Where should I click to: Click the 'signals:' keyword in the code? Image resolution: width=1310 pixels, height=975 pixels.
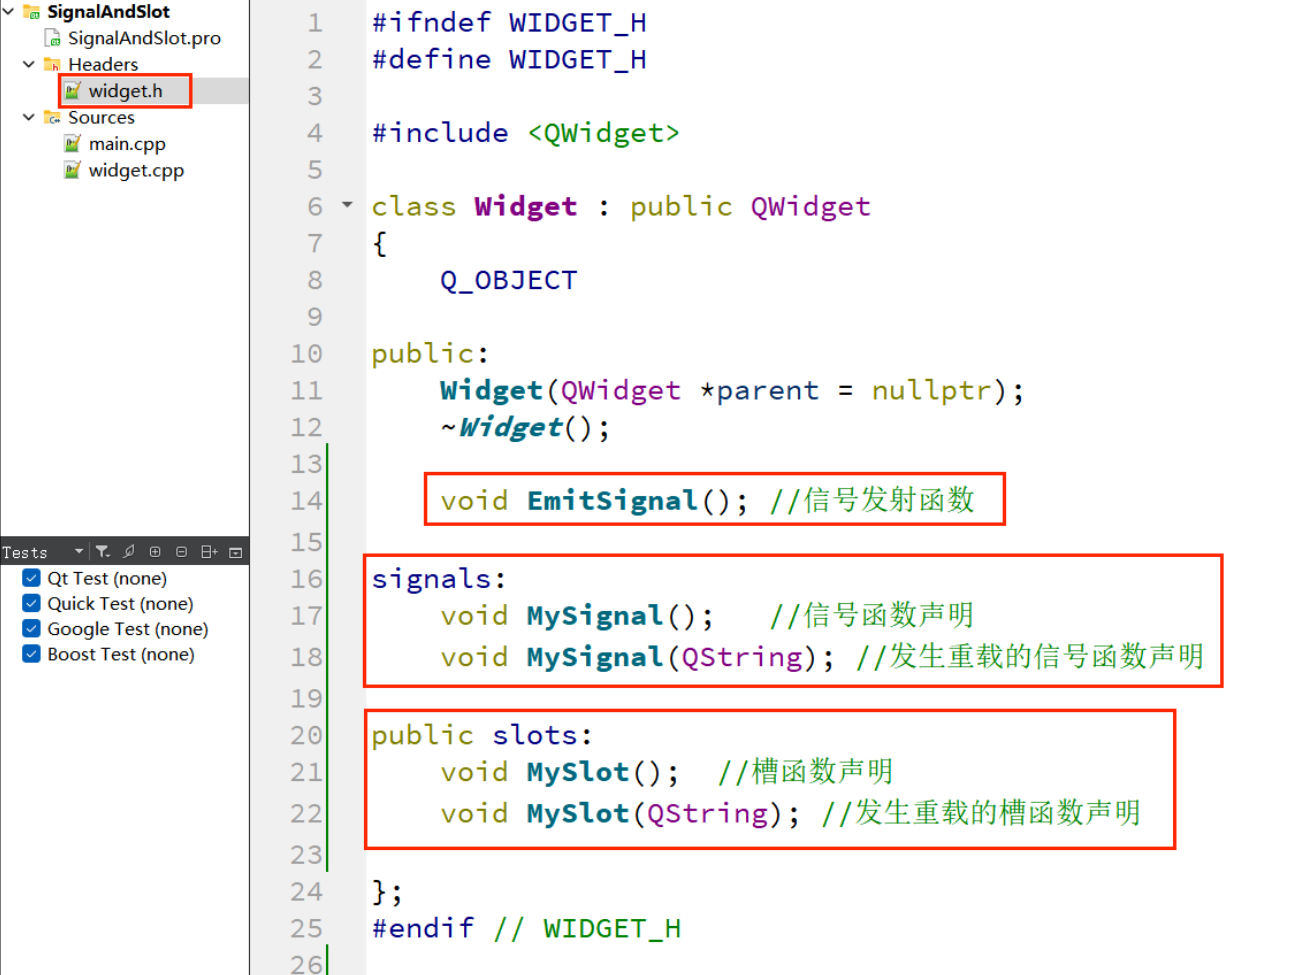click(439, 579)
